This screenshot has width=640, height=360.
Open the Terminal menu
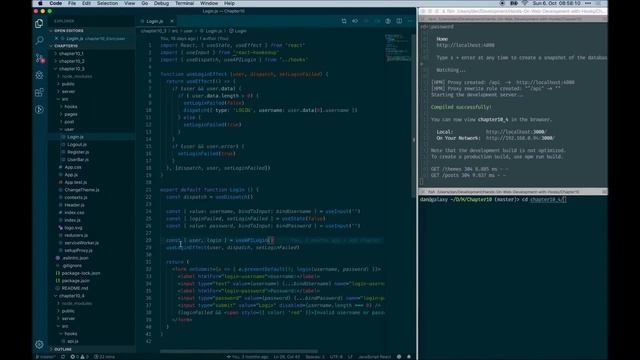coord(184,3)
